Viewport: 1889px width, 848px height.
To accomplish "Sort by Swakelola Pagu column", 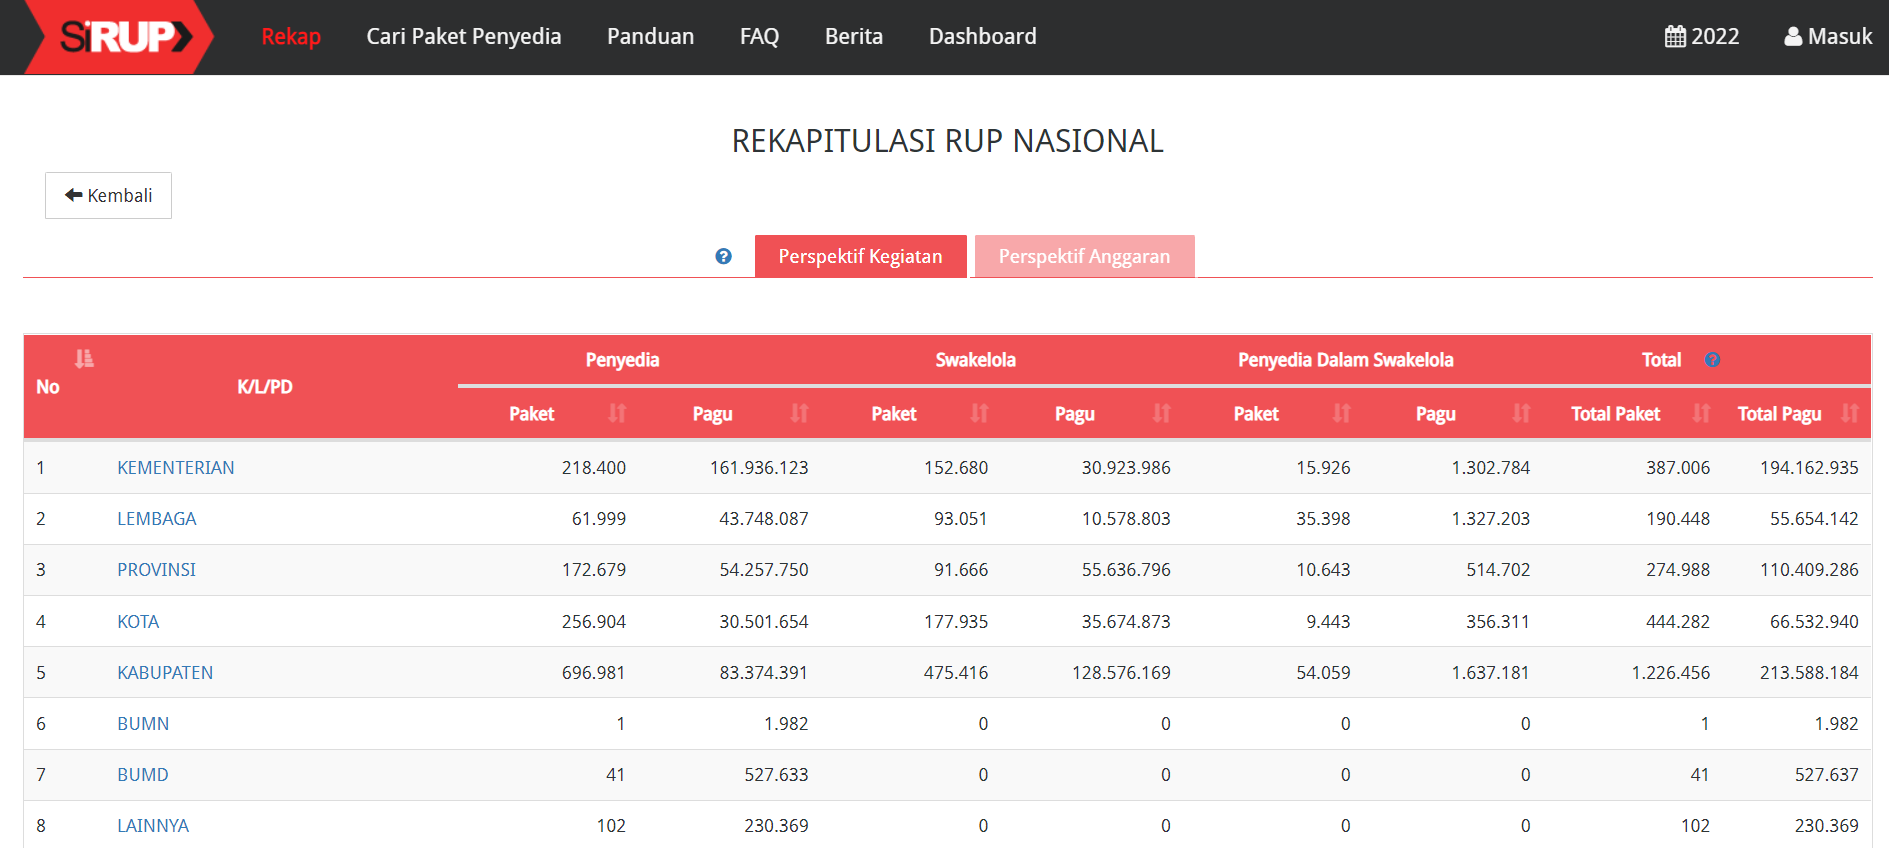I will 1161,413.
